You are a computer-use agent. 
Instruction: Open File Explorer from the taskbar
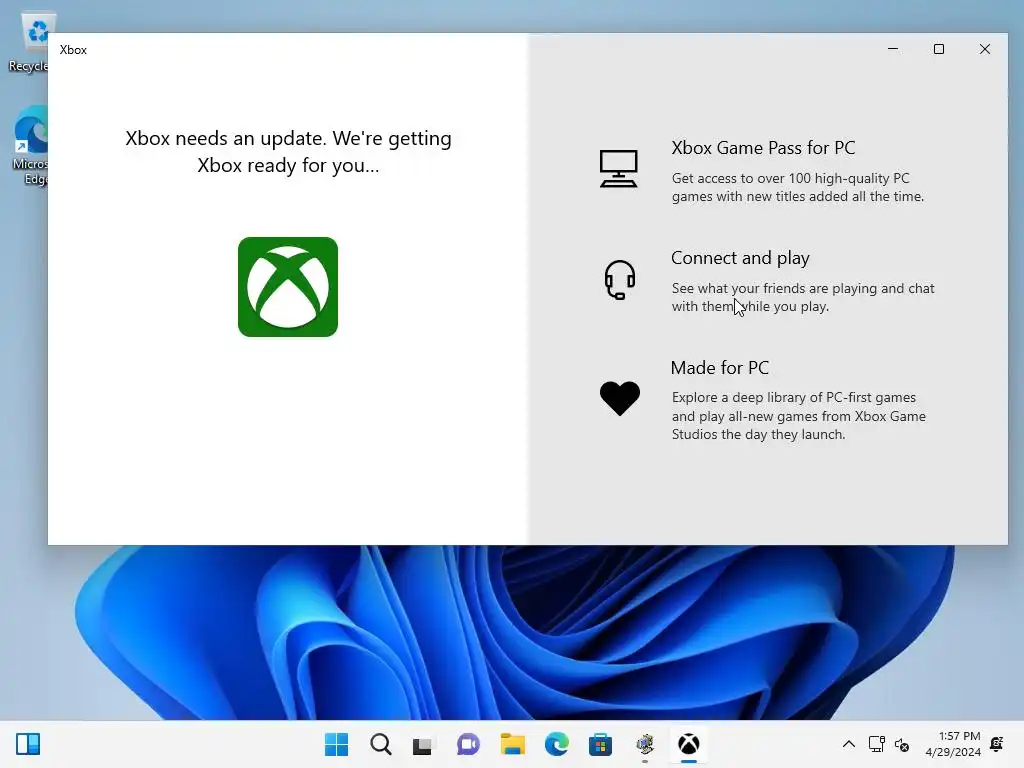[x=513, y=744]
